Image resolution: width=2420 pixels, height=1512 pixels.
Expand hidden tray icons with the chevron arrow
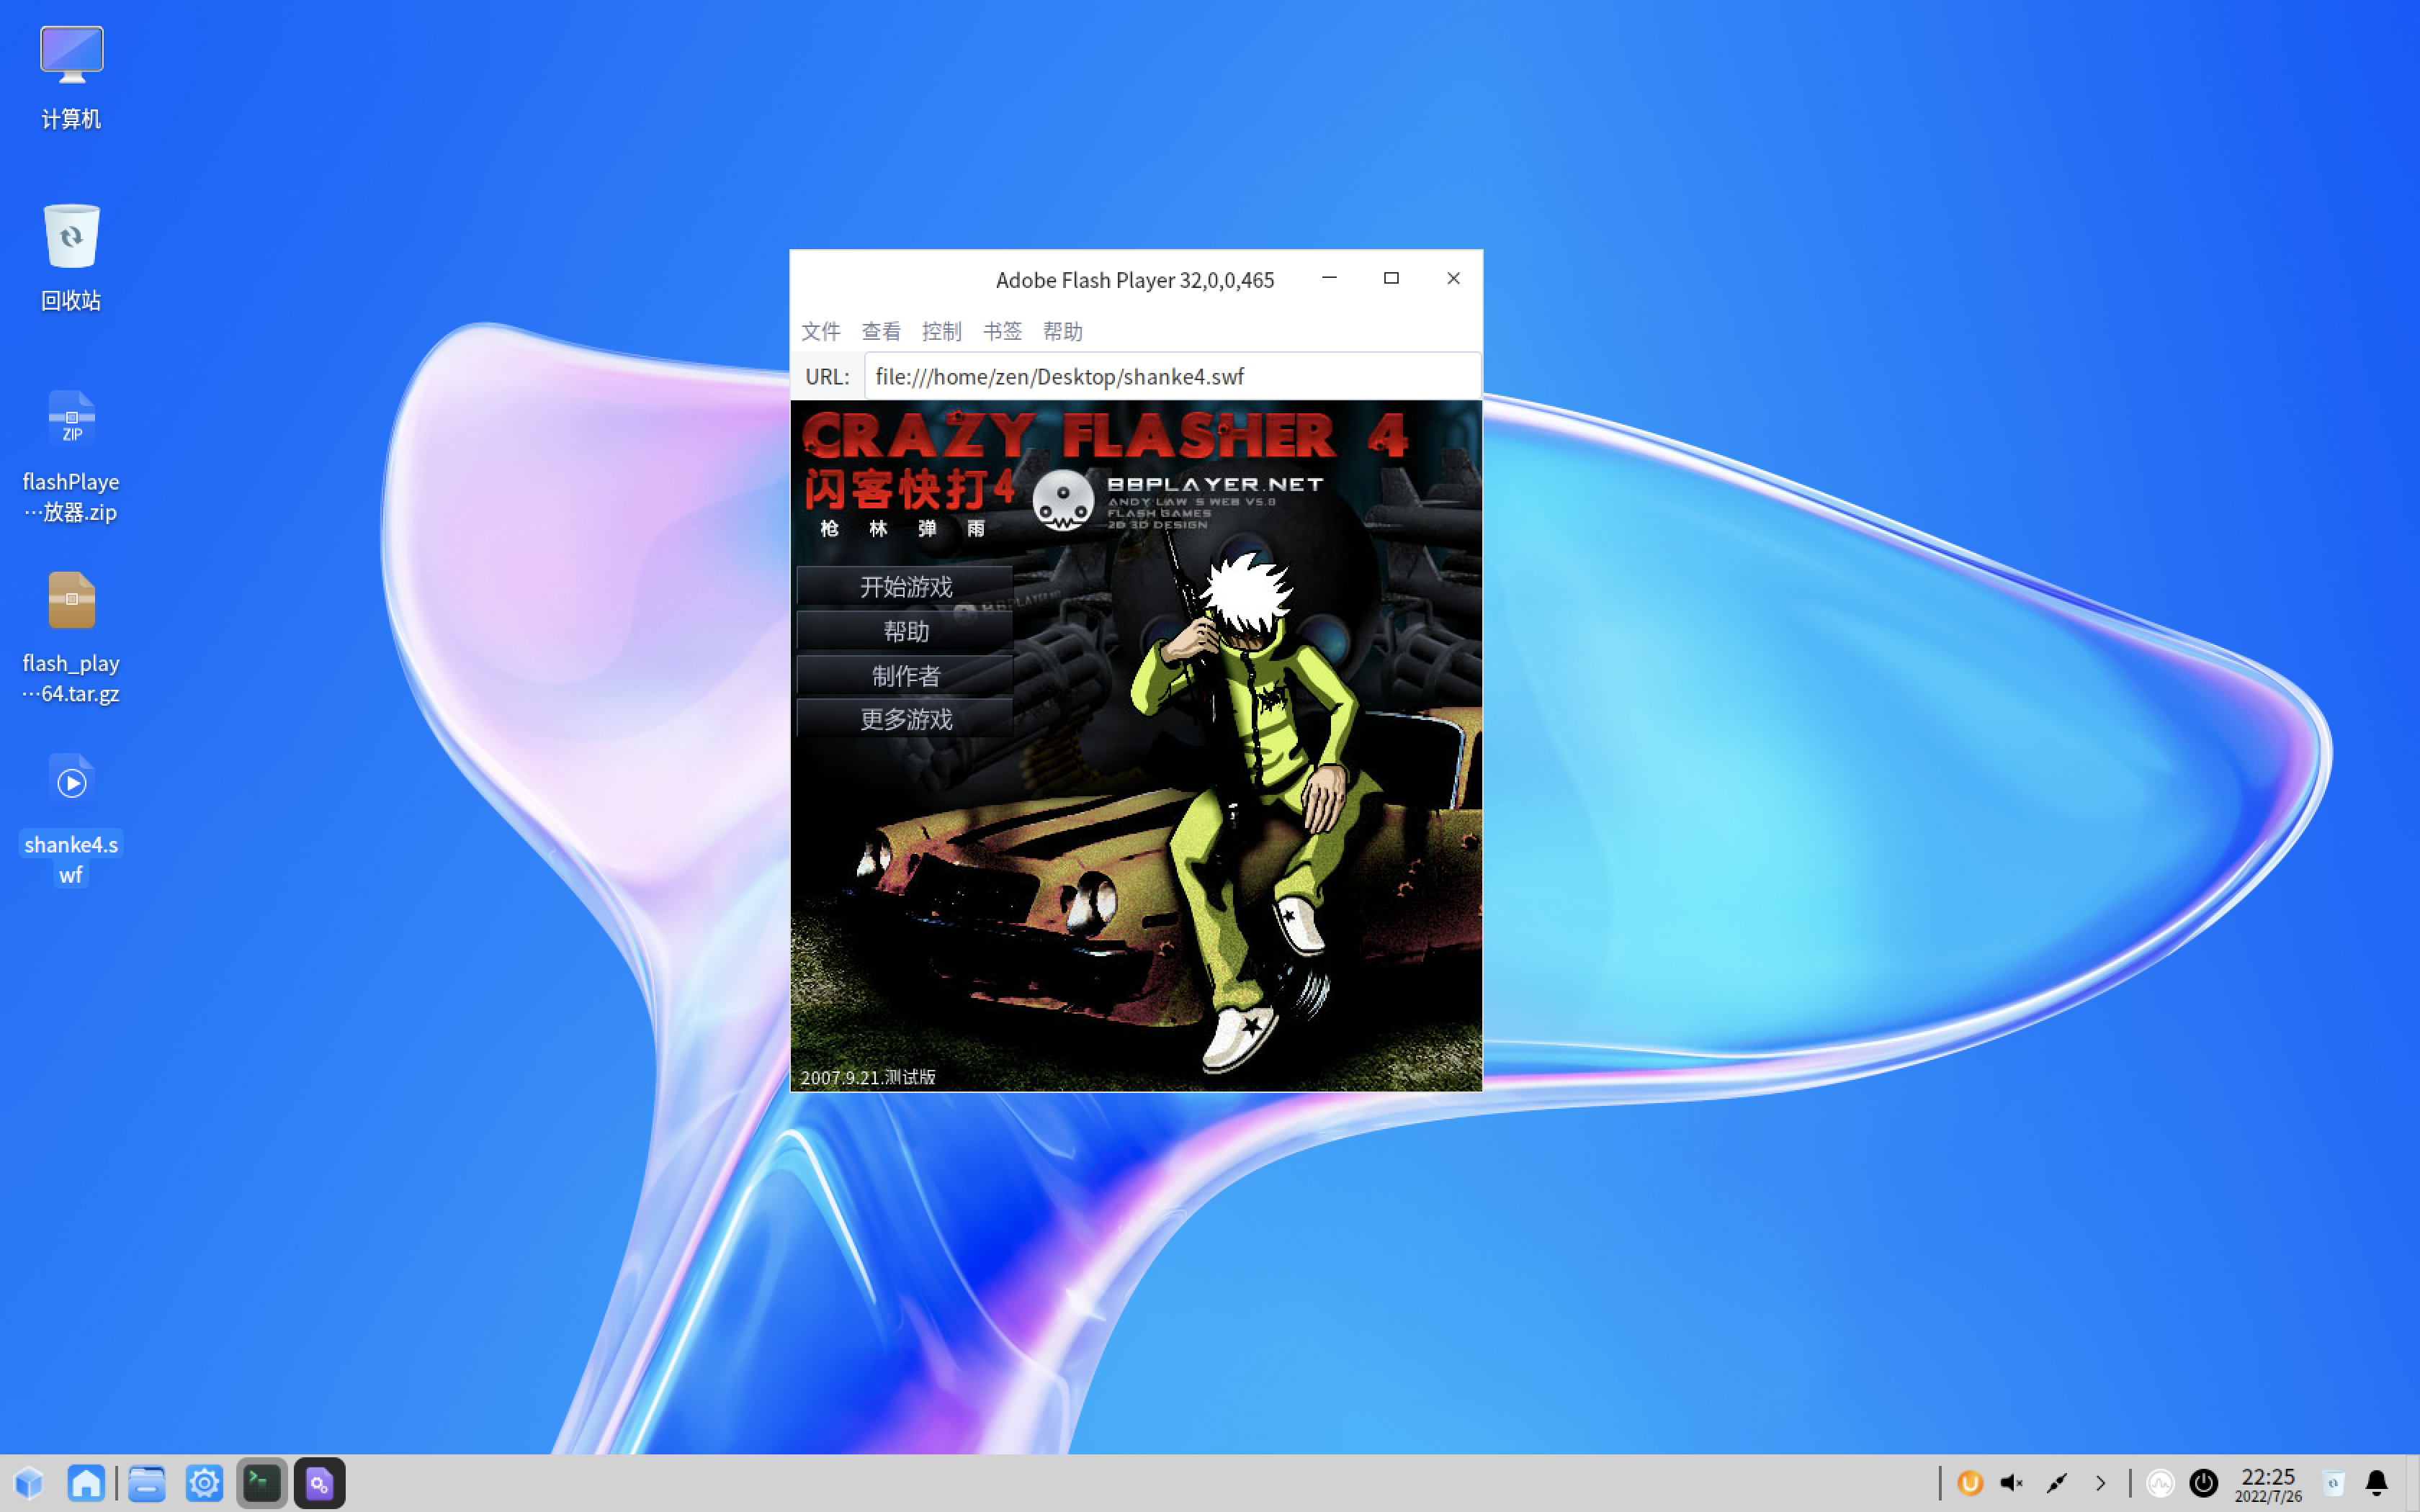[2100, 1482]
